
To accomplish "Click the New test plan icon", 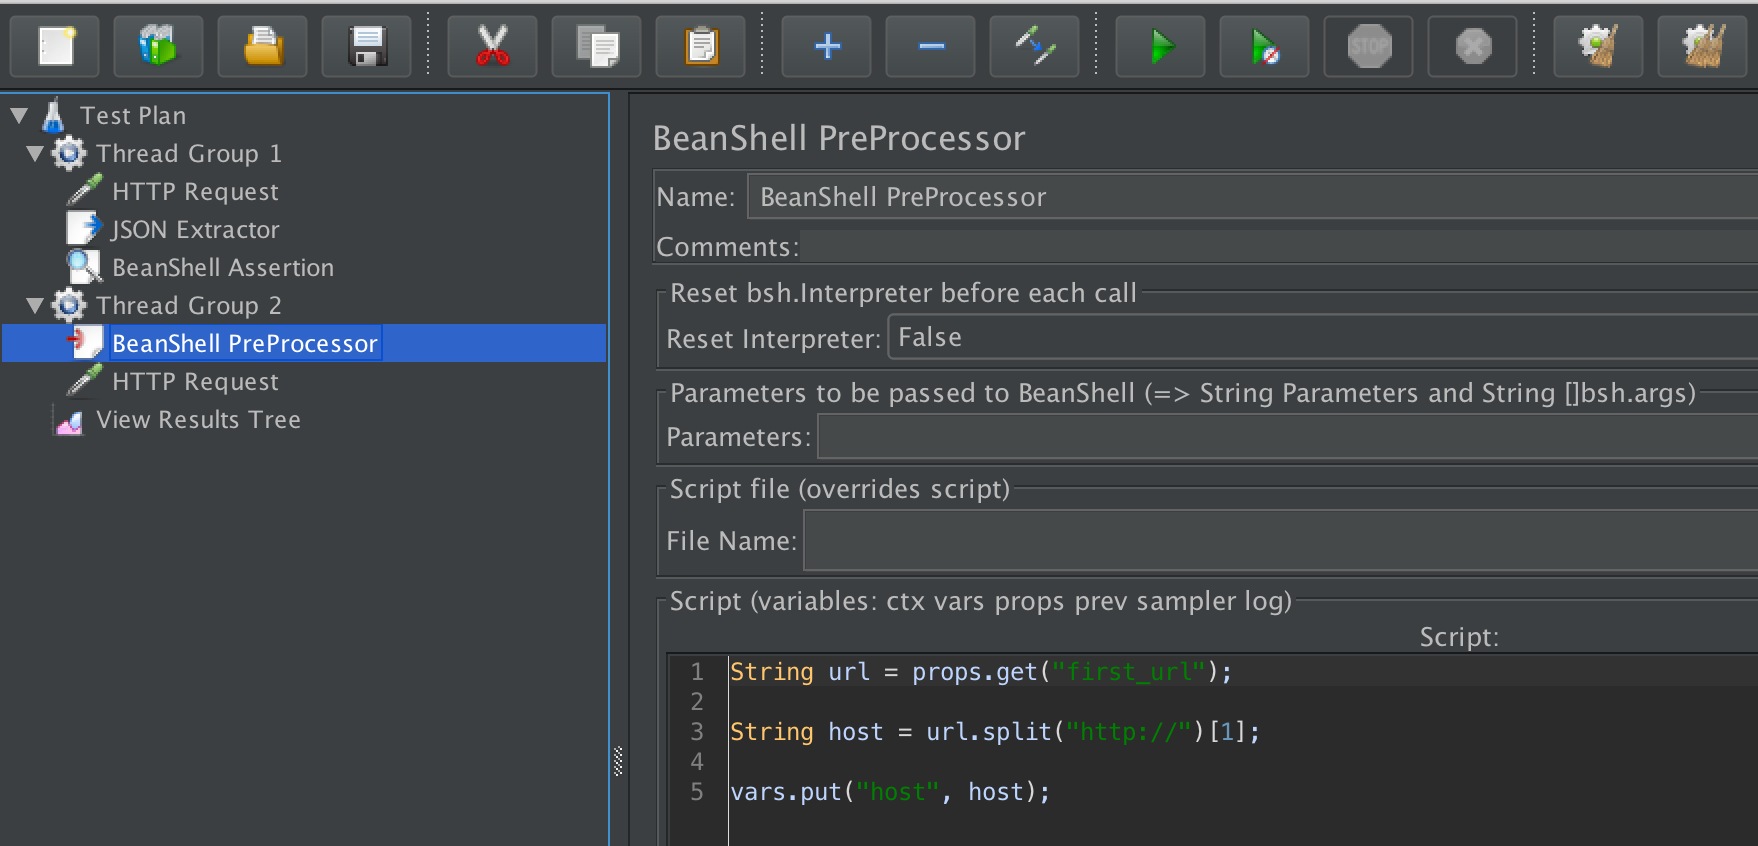I will click(55, 46).
